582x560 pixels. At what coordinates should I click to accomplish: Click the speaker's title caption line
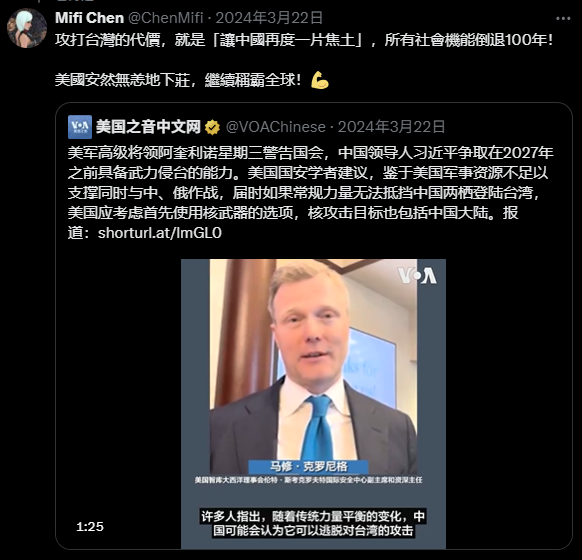pyautogui.click(x=308, y=480)
